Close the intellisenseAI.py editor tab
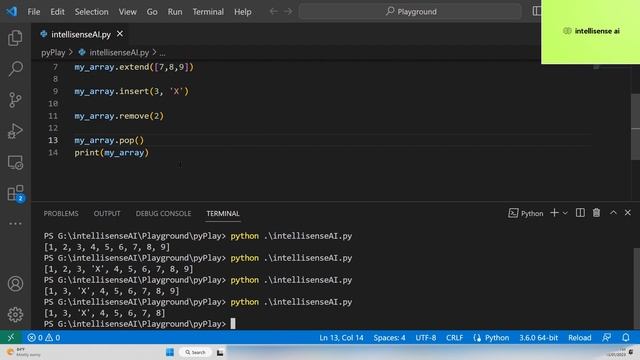 [120, 34]
